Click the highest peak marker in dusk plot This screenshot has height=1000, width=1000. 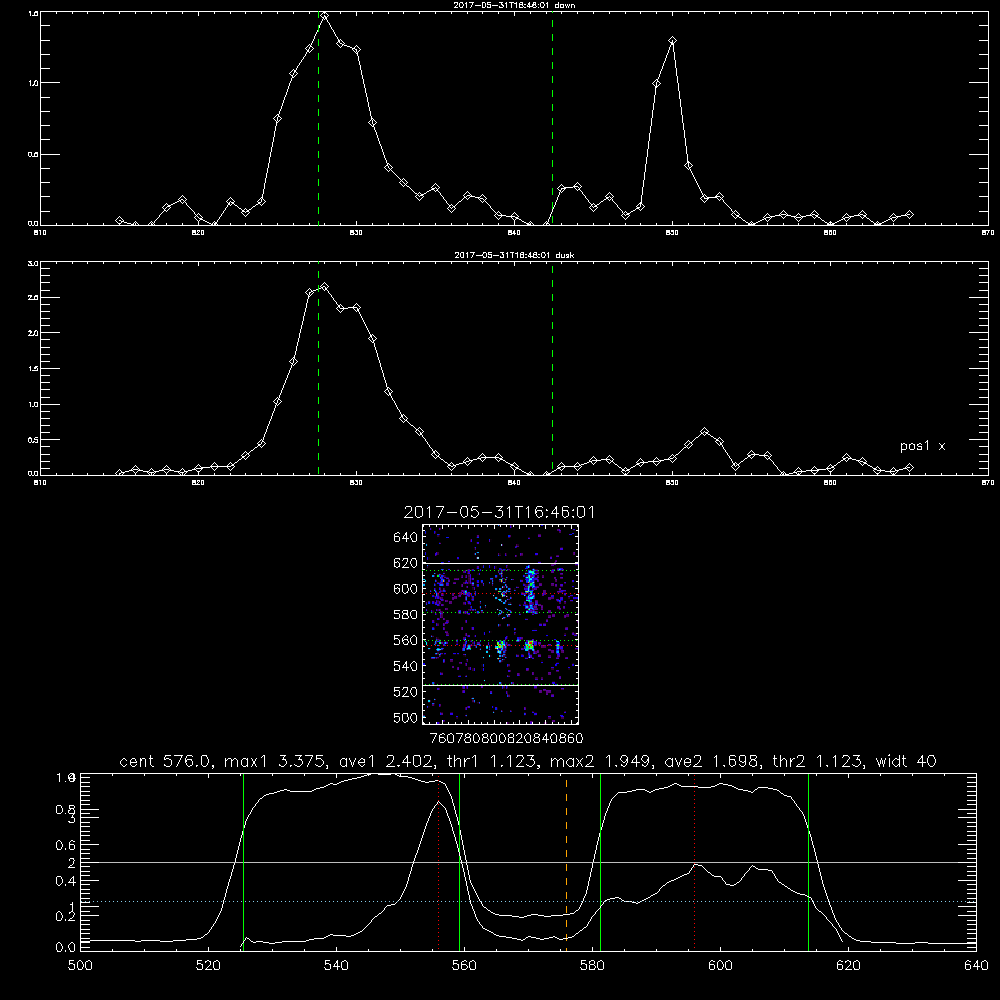(x=325, y=287)
